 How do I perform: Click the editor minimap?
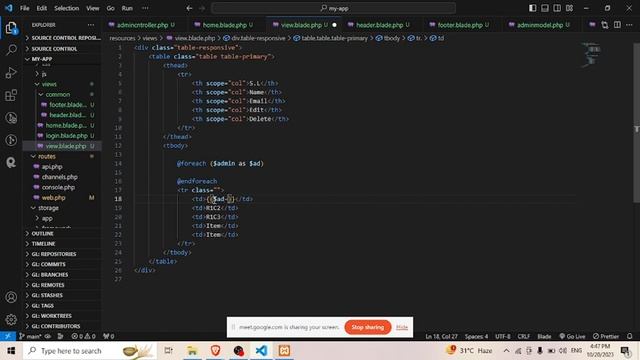point(590,54)
